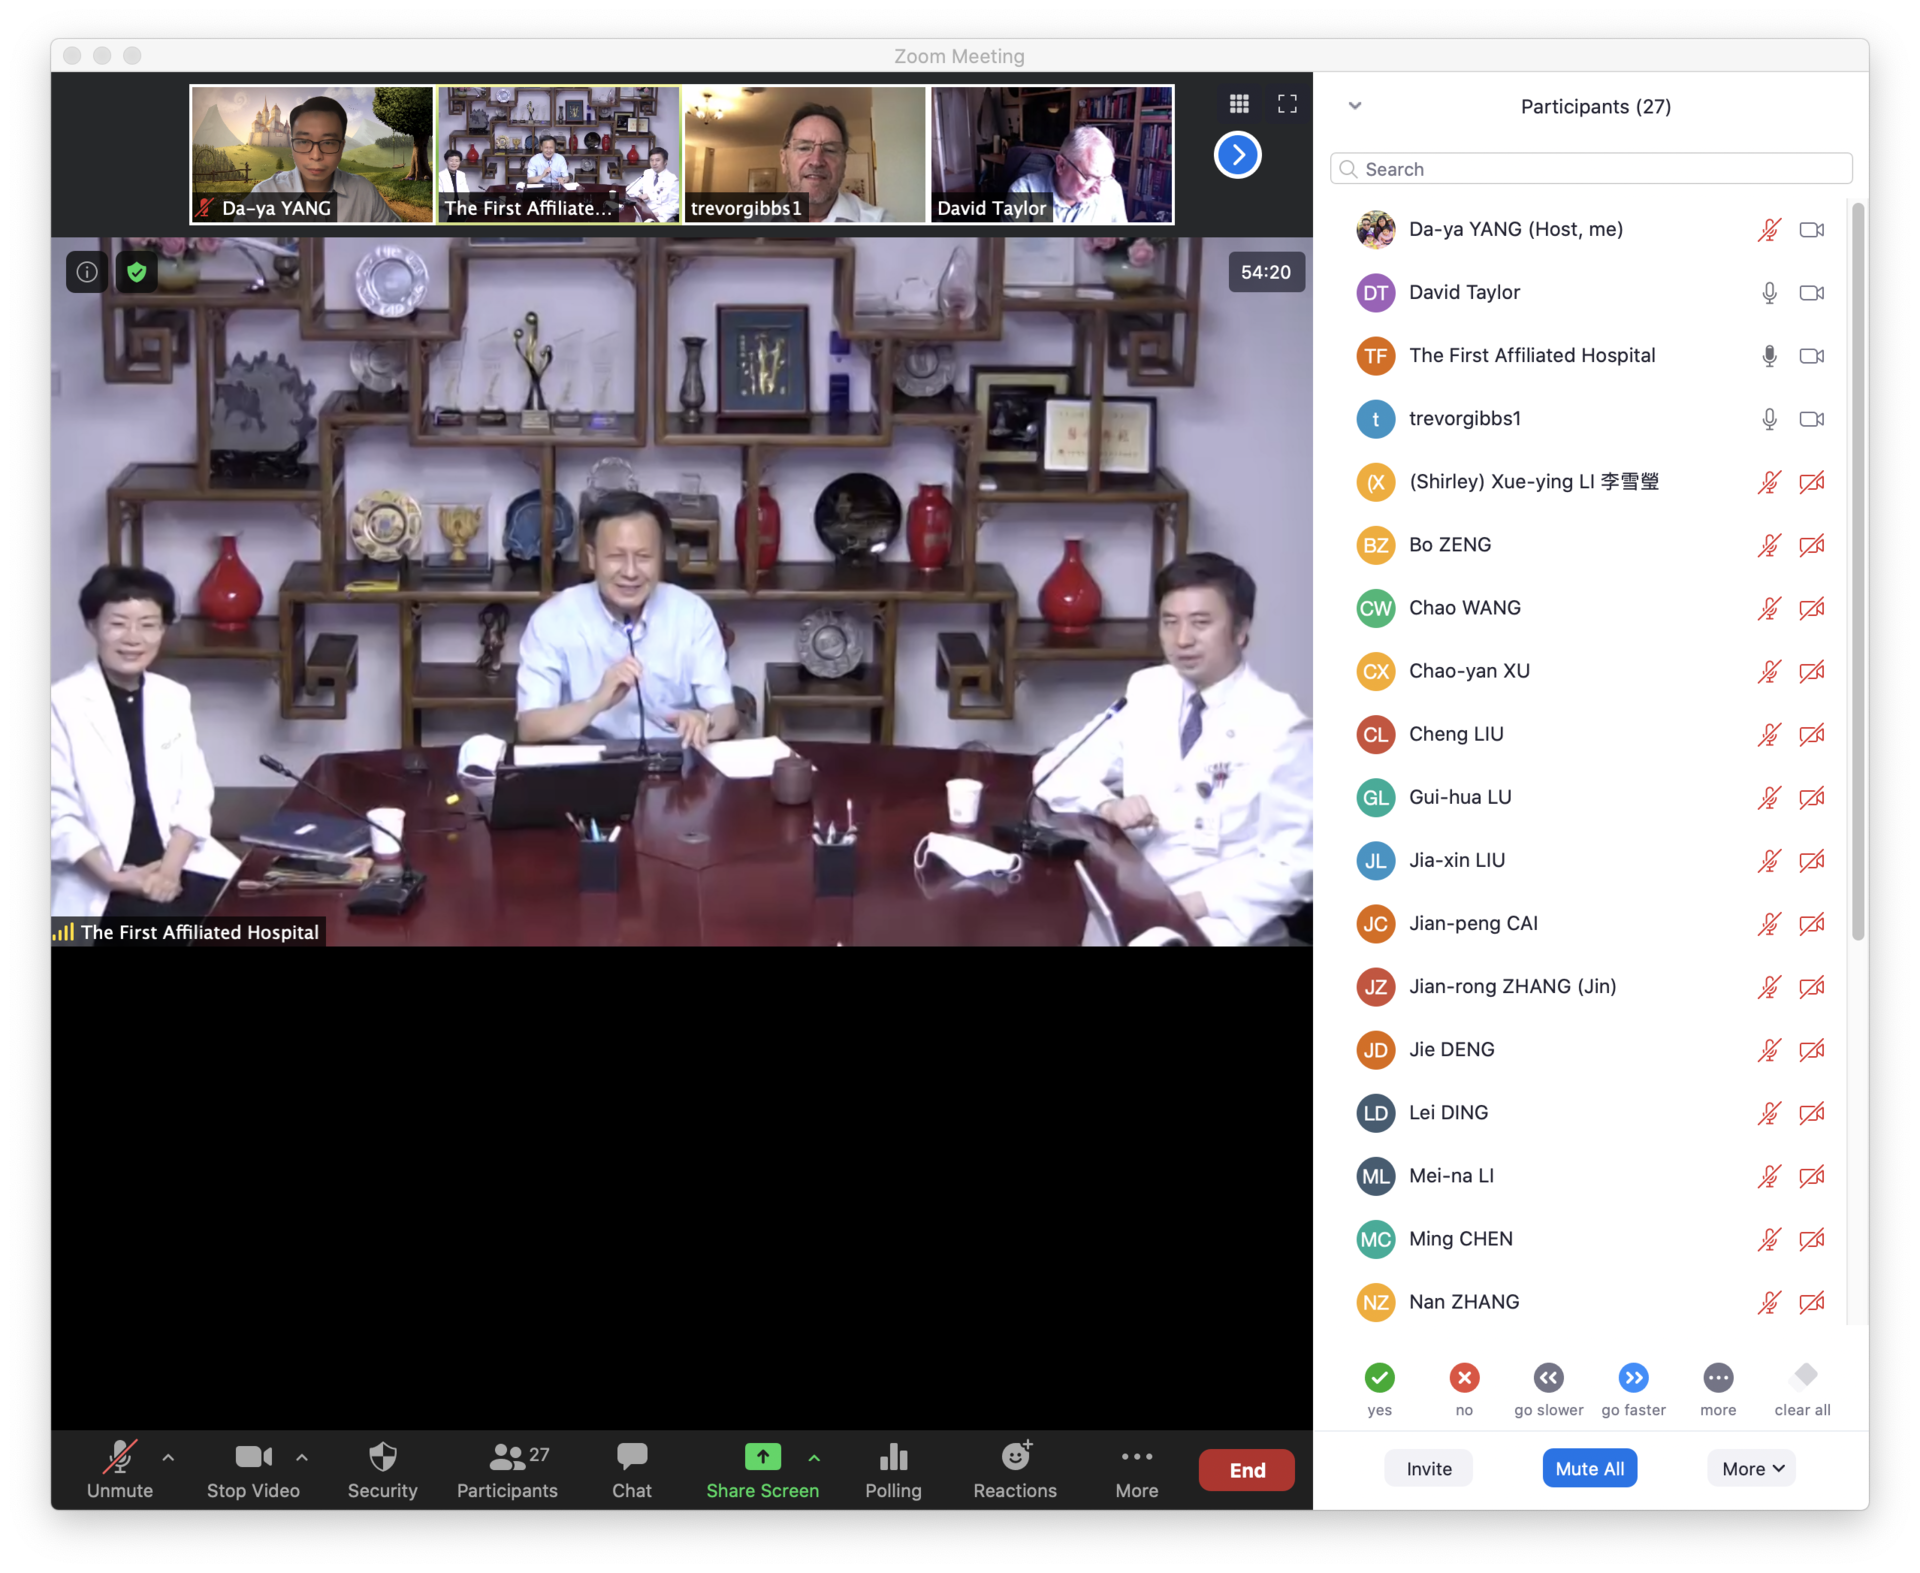Toggle trevorgibbs1's video camera icon

click(1812, 419)
